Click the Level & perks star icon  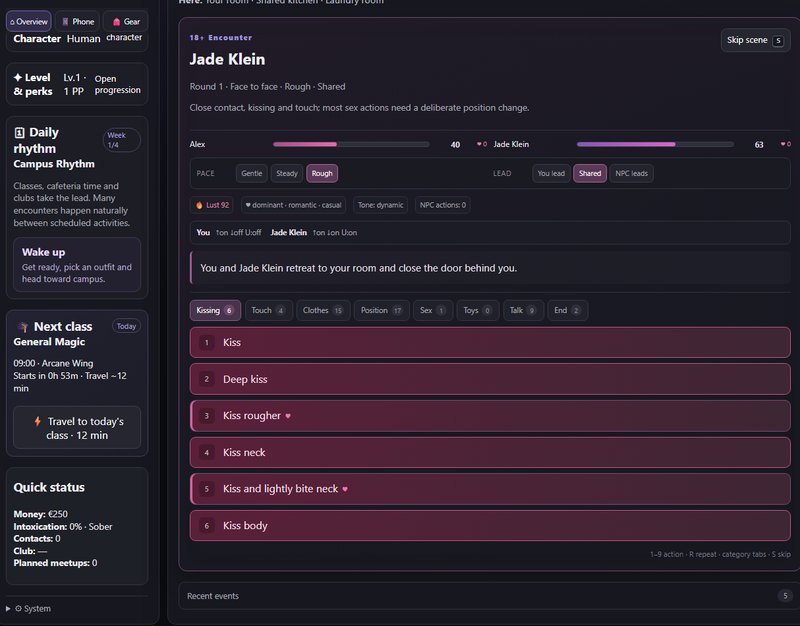tap(18, 78)
